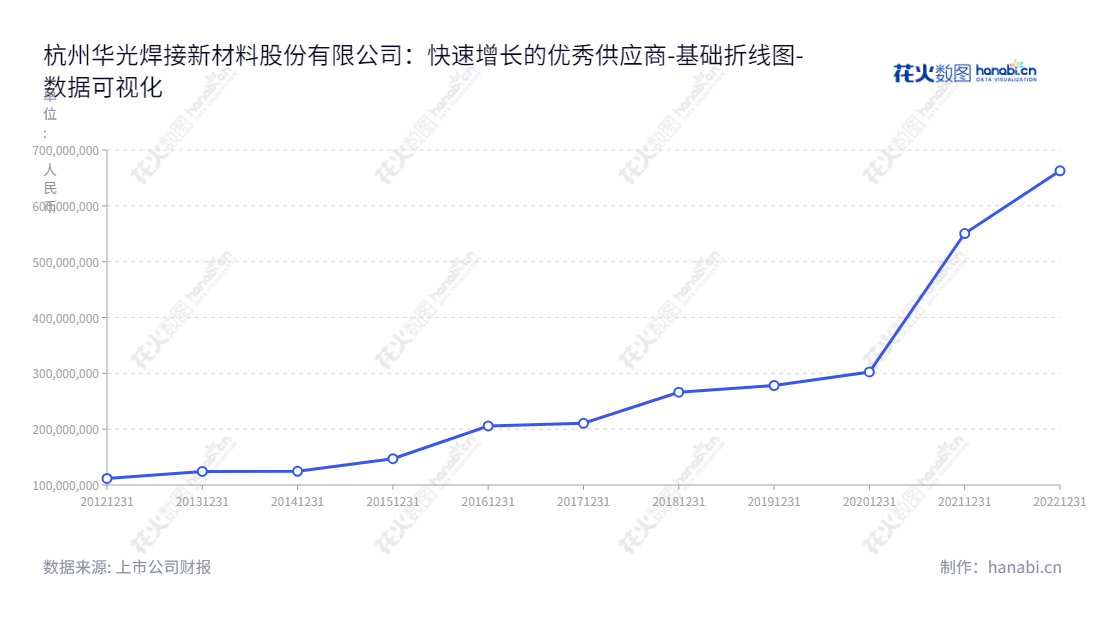This screenshot has height=620, width=1100.
Task: Click the 20161231 data point marker
Action: [x=487, y=425]
